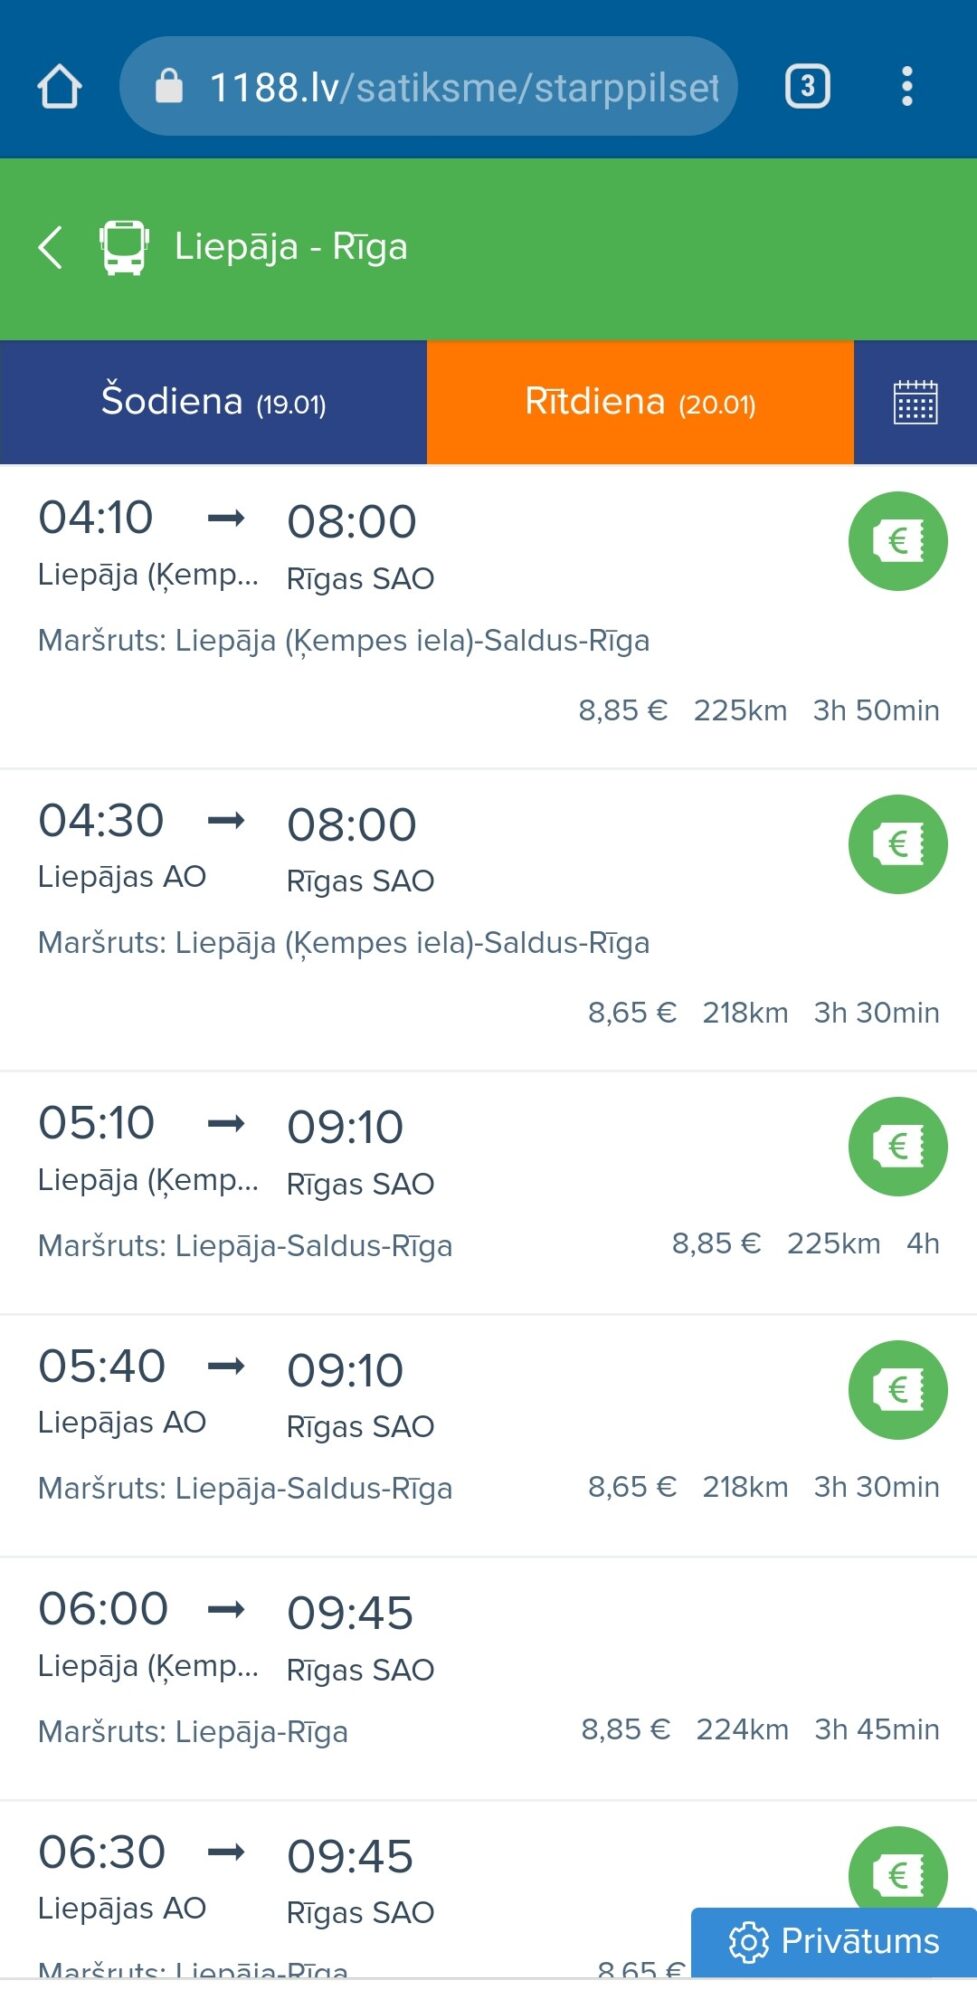
Task: Select the Maršruts: Liepāja-Saldus-Rīga 05:10 route text
Action: tap(245, 1245)
